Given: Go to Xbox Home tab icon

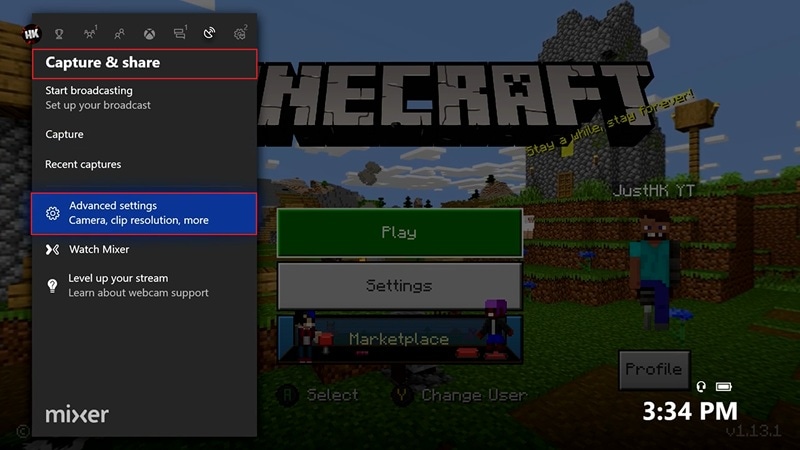Looking at the screenshot, I should coord(149,34).
